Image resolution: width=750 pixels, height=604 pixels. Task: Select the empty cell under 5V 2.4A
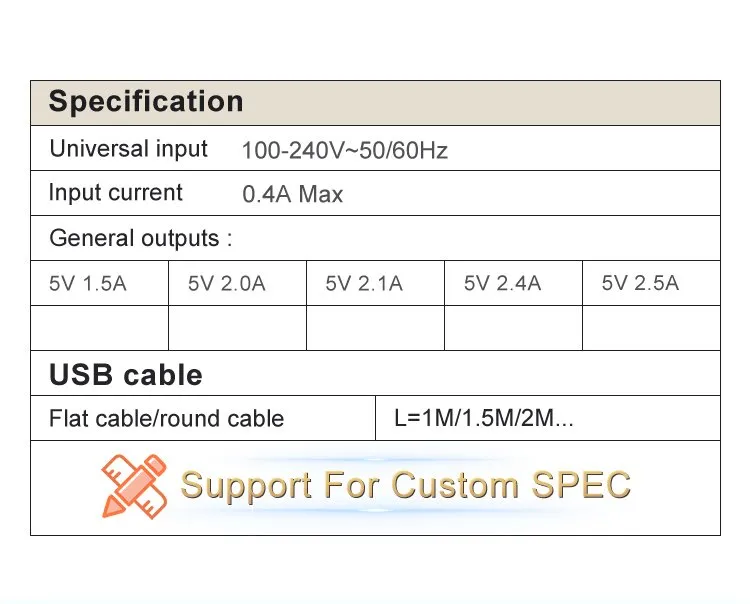[x=512, y=328]
